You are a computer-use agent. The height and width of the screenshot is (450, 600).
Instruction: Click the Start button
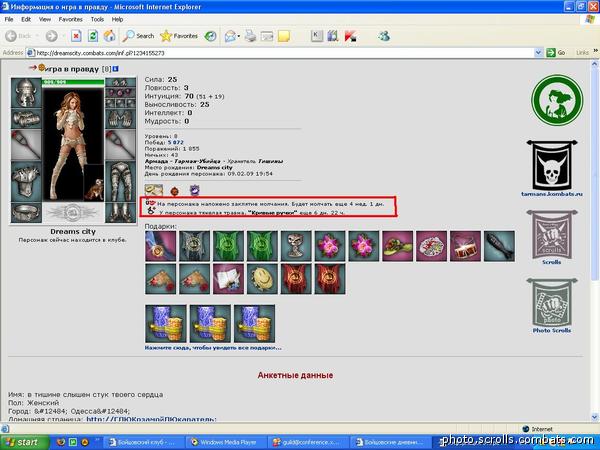point(24,442)
